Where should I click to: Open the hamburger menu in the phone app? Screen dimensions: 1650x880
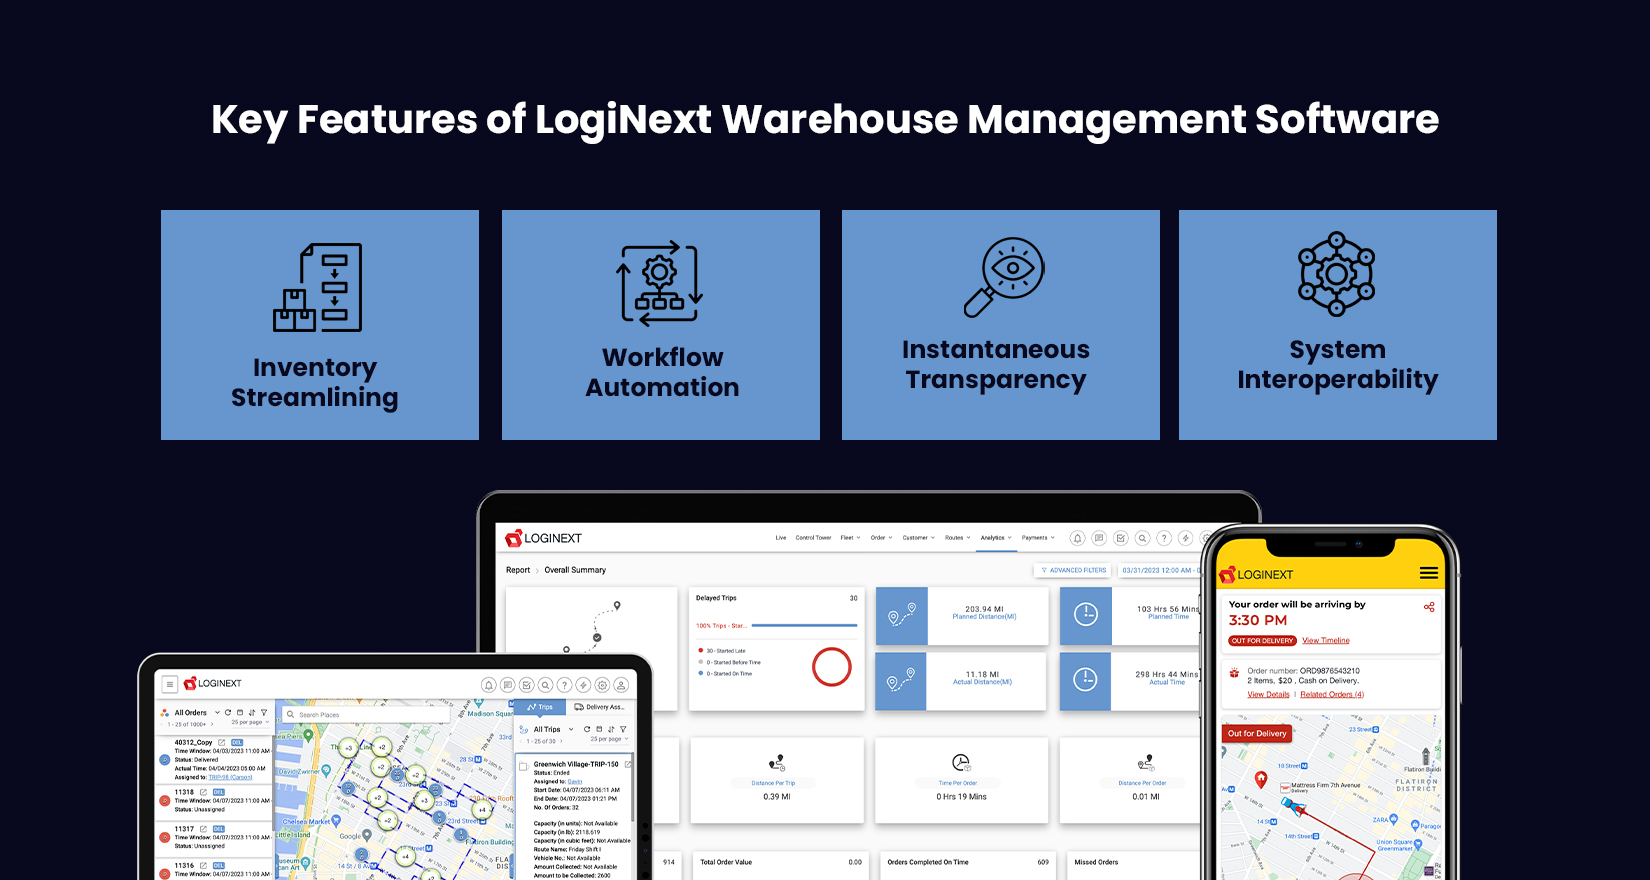(x=1428, y=573)
